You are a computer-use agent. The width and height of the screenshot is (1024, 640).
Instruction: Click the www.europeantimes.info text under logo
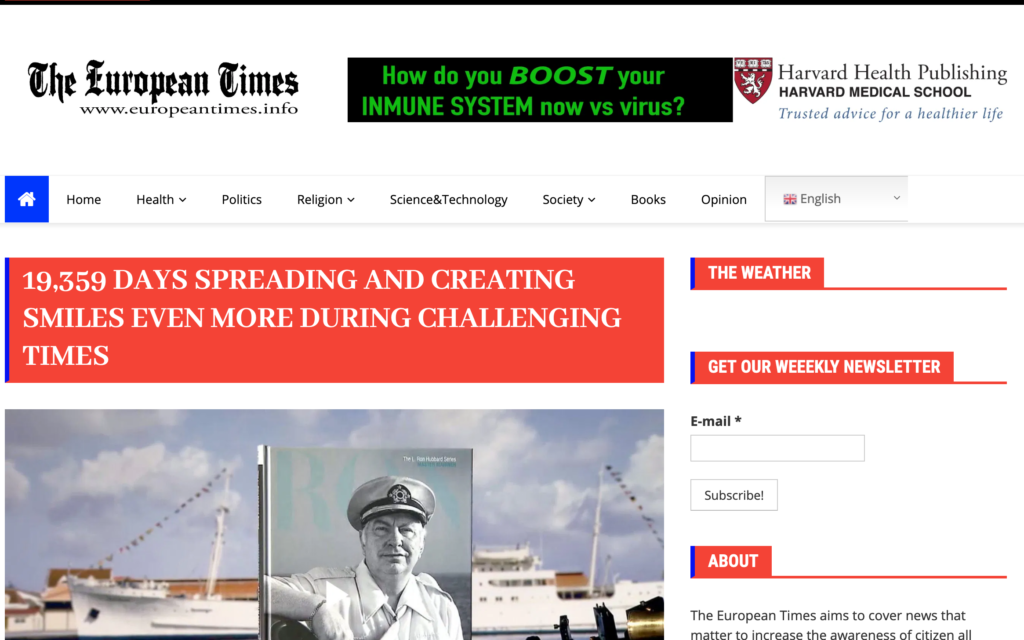pyautogui.click(x=189, y=109)
